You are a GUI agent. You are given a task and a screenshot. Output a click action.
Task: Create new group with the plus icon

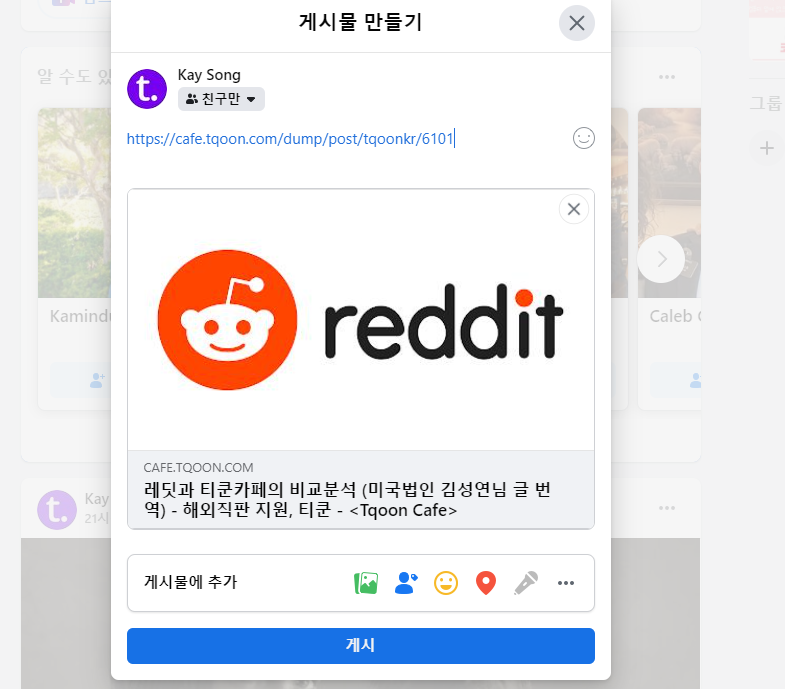pyautogui.click(x=766, y=148)
